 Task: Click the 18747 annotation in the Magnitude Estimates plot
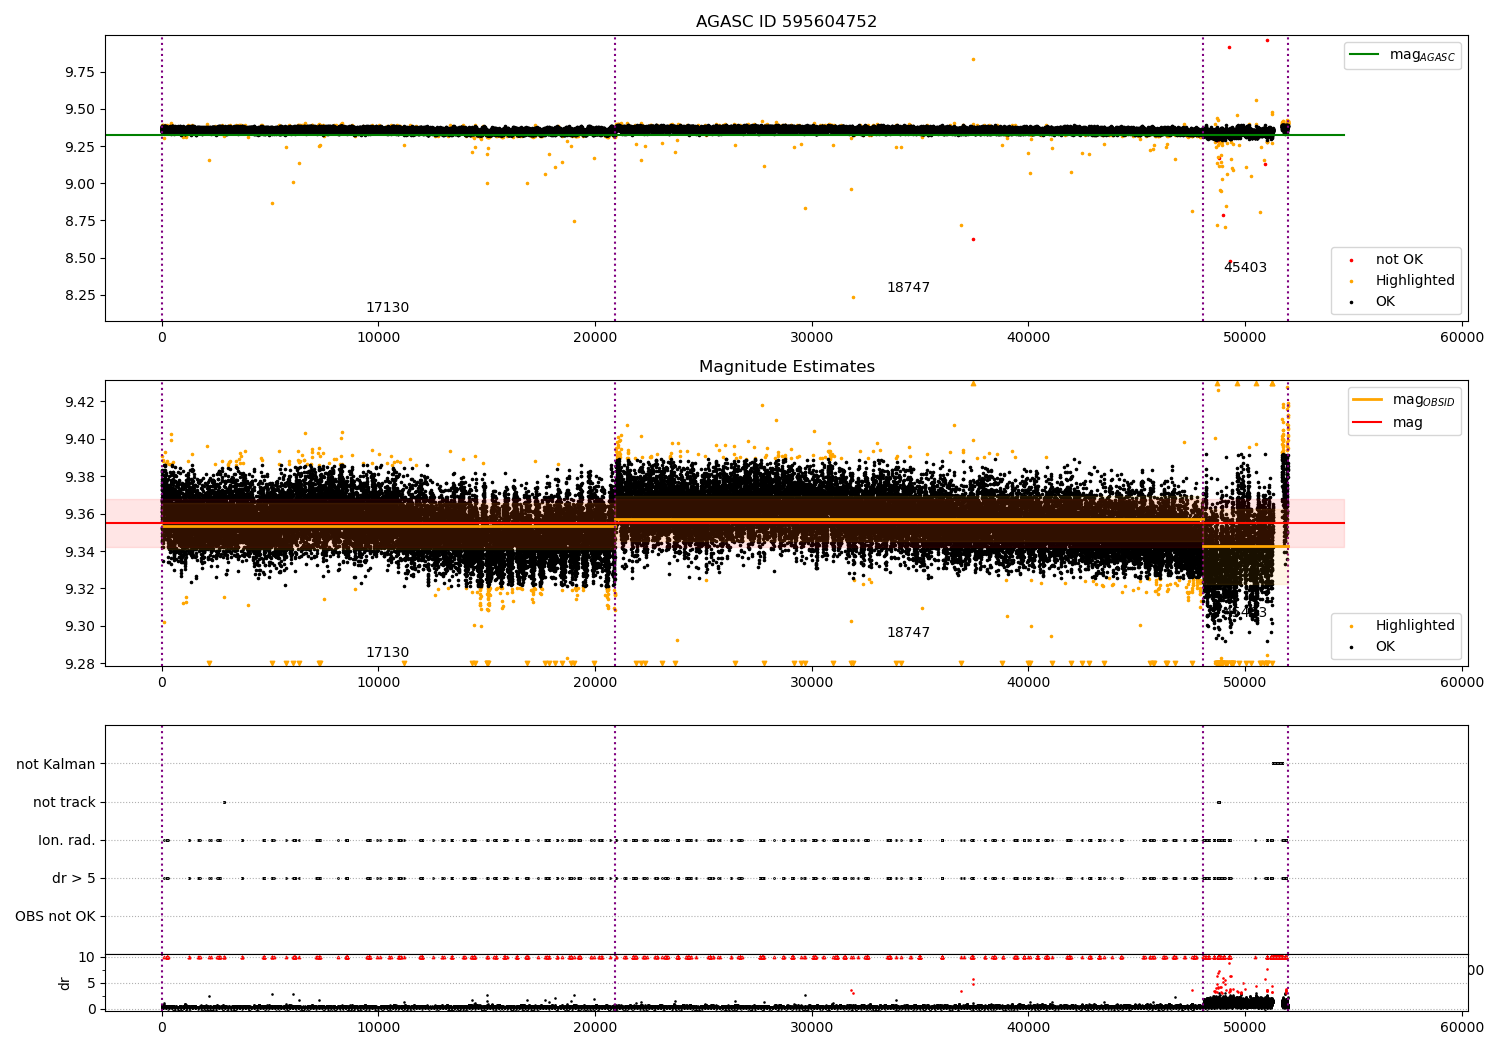click(x=908, y=633)
